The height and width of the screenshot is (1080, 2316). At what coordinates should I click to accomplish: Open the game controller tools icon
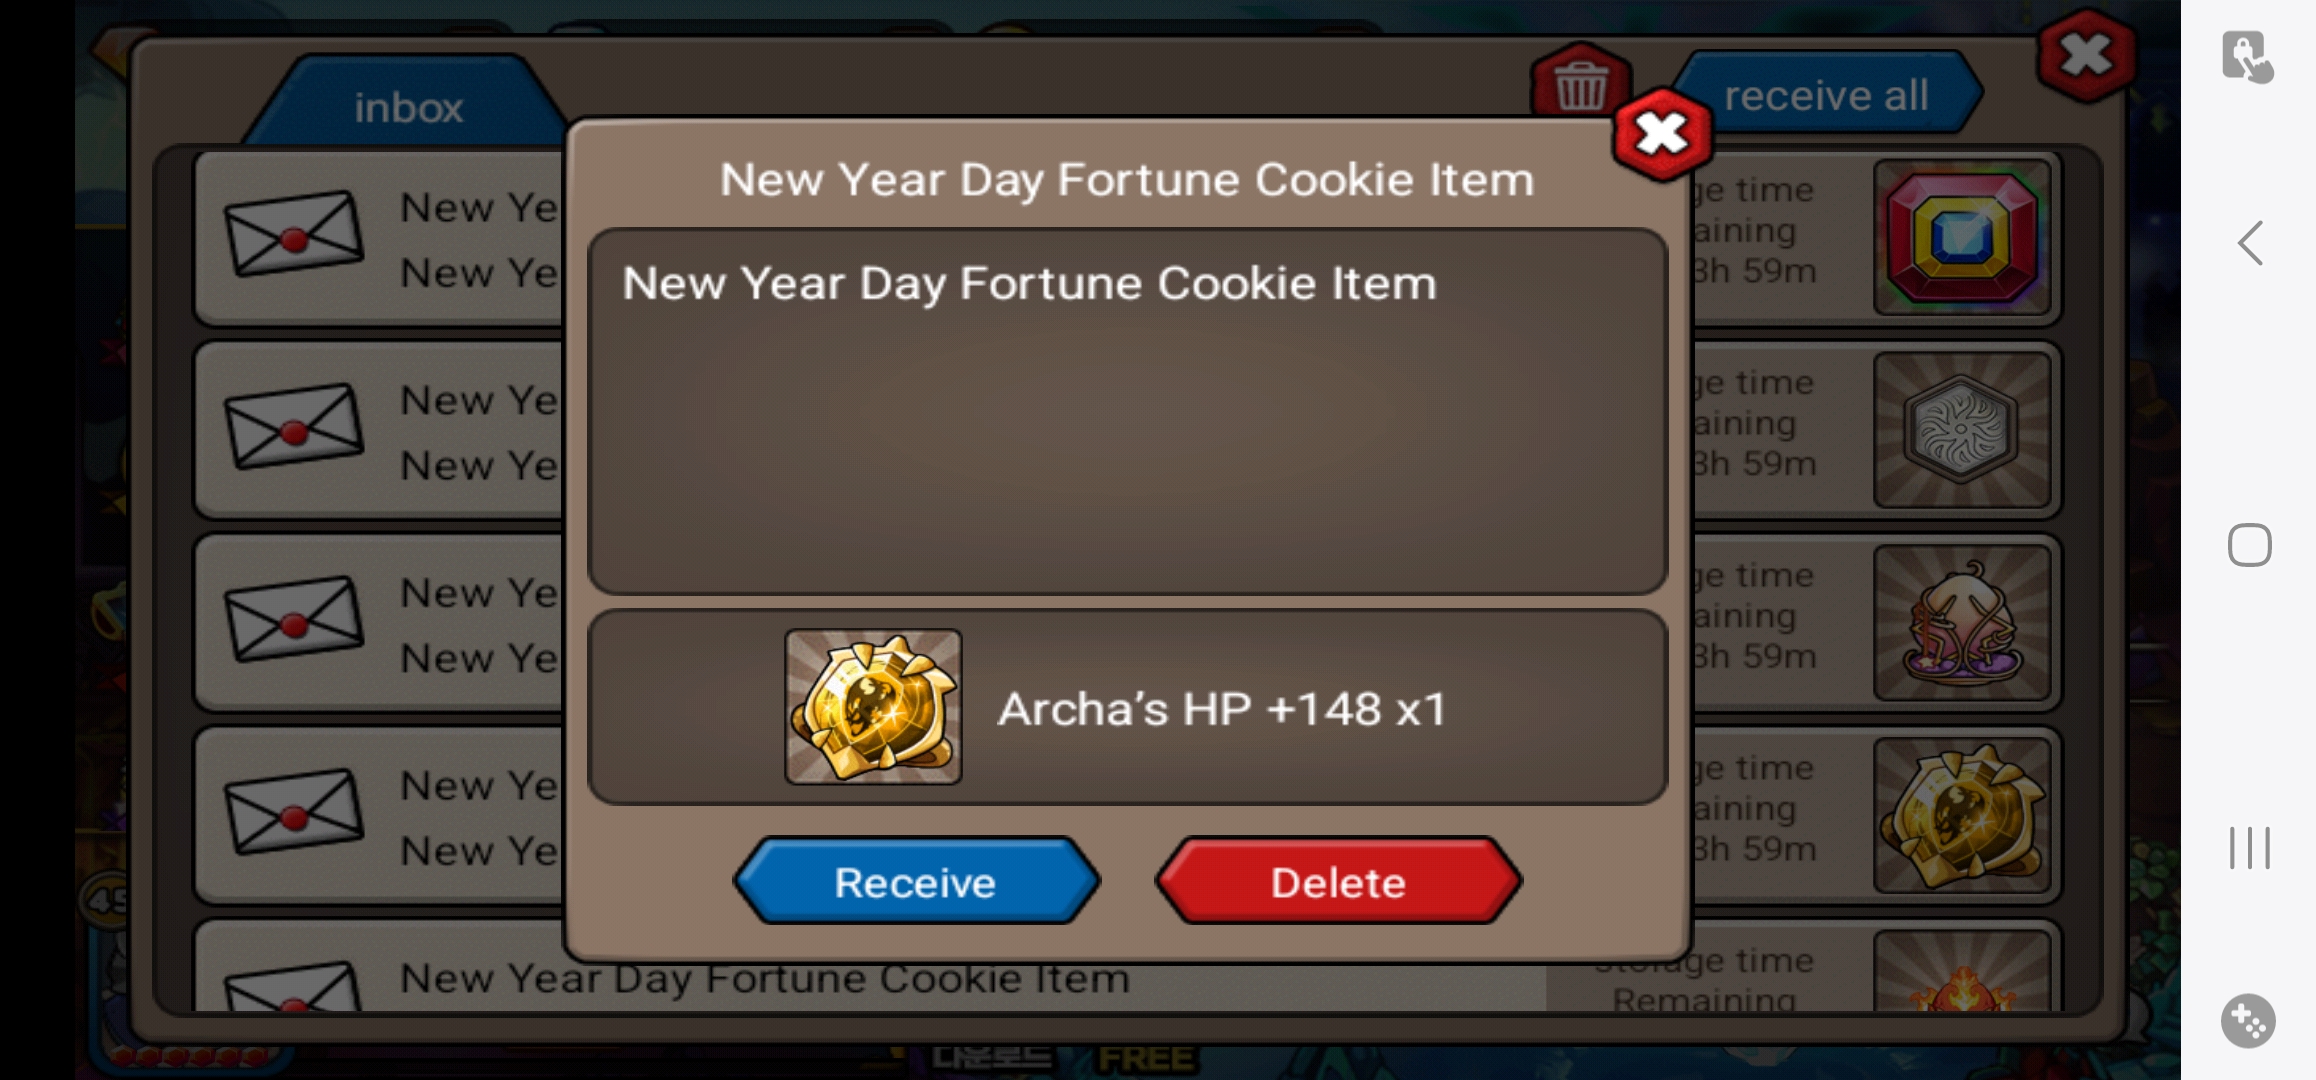coord(2248,1021)
